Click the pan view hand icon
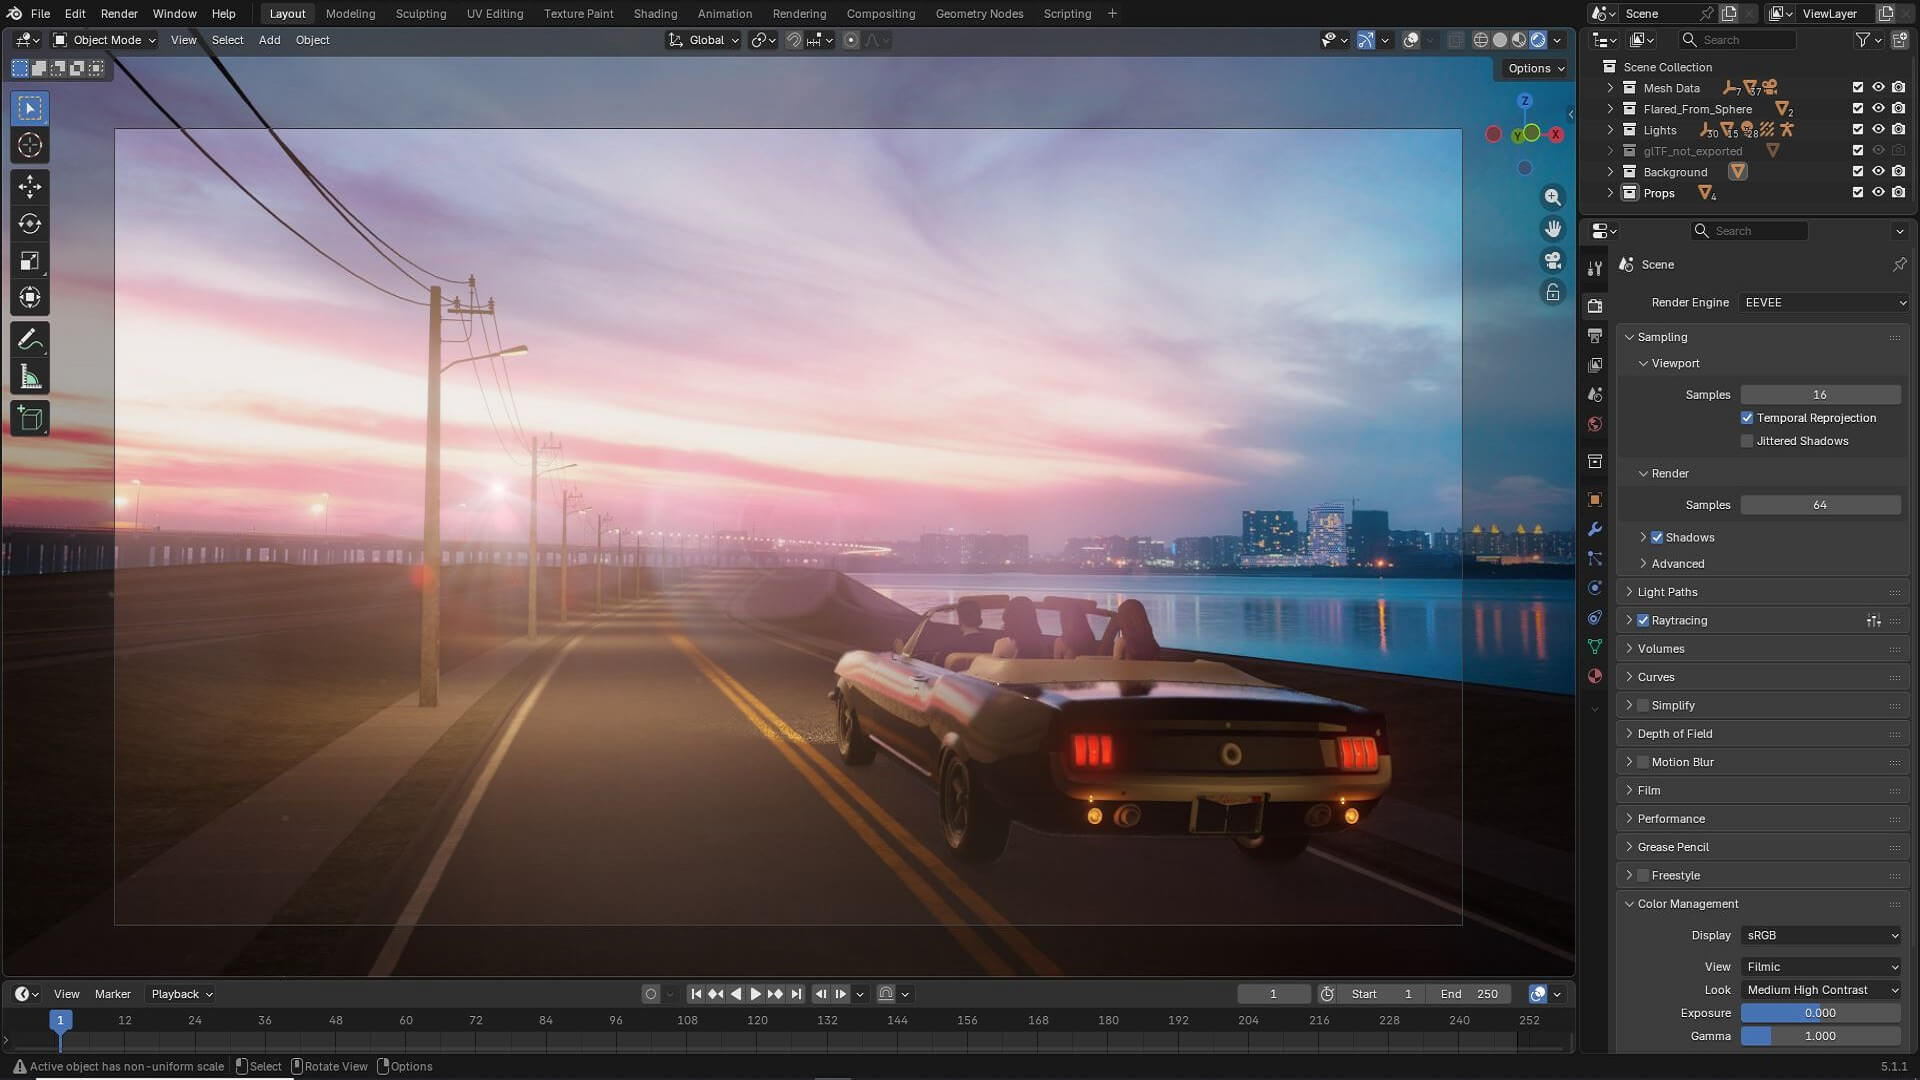 click(1552, 229)
